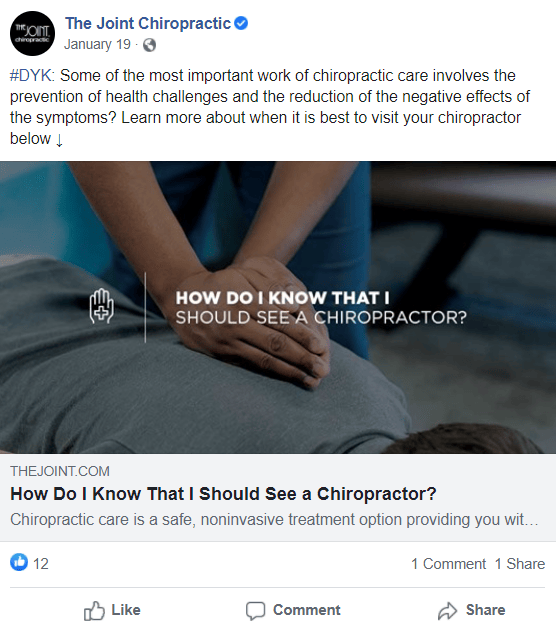Click the speech bubble Comment icon
Image resolution: width=556 pixels, height=626 pixels.
click(255, 611)
